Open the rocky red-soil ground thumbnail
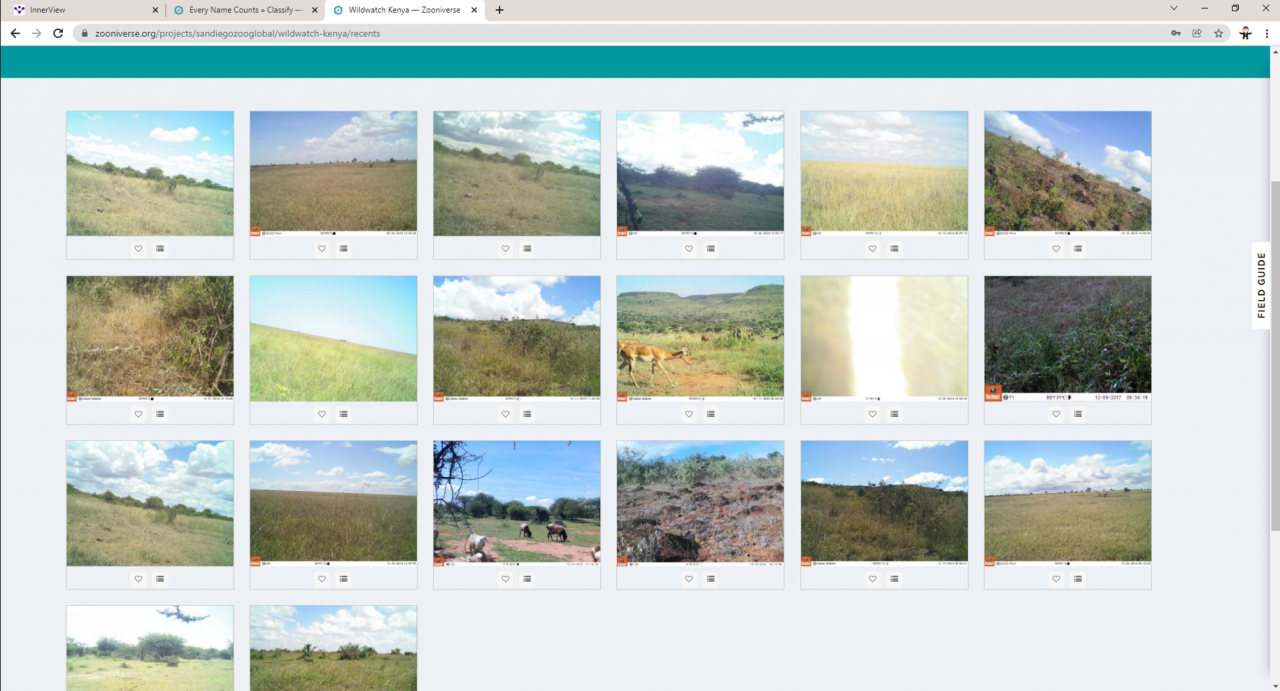Viewport: 1280px width, 691px height. 700,503
